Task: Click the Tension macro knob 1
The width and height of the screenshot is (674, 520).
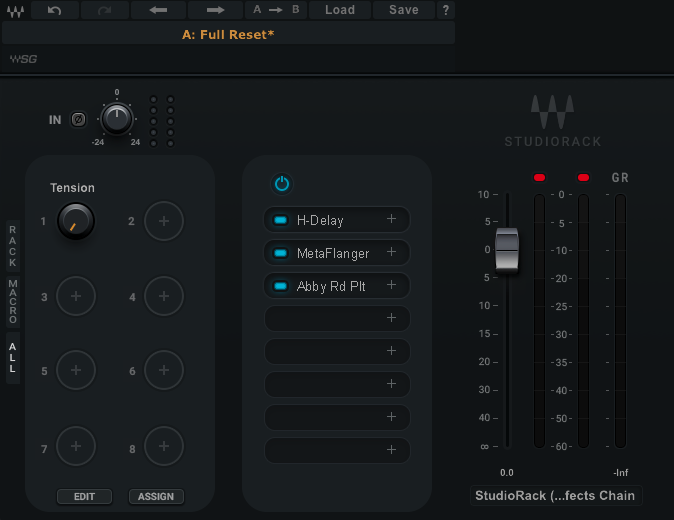Action: click(76, 221)
